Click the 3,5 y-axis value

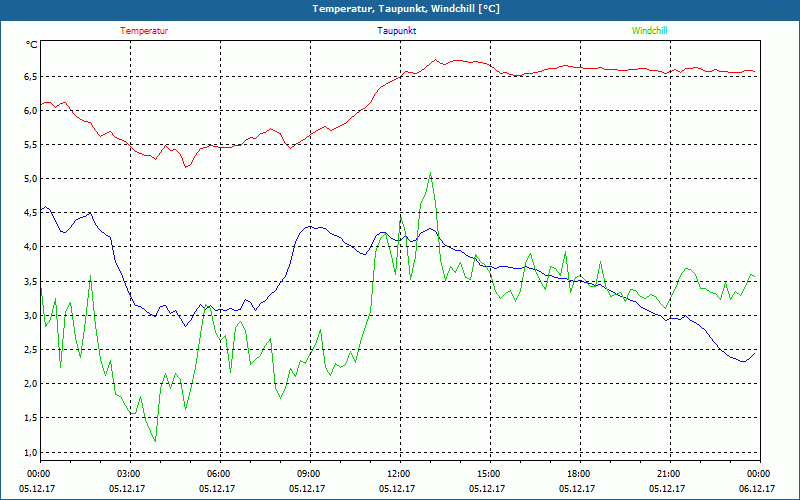coord(31,281)
